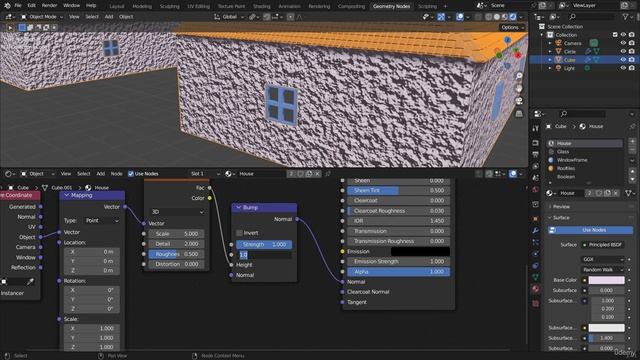Click the Noise texture Scale field
The image size is (640, 360).
[x=177, y=234]
